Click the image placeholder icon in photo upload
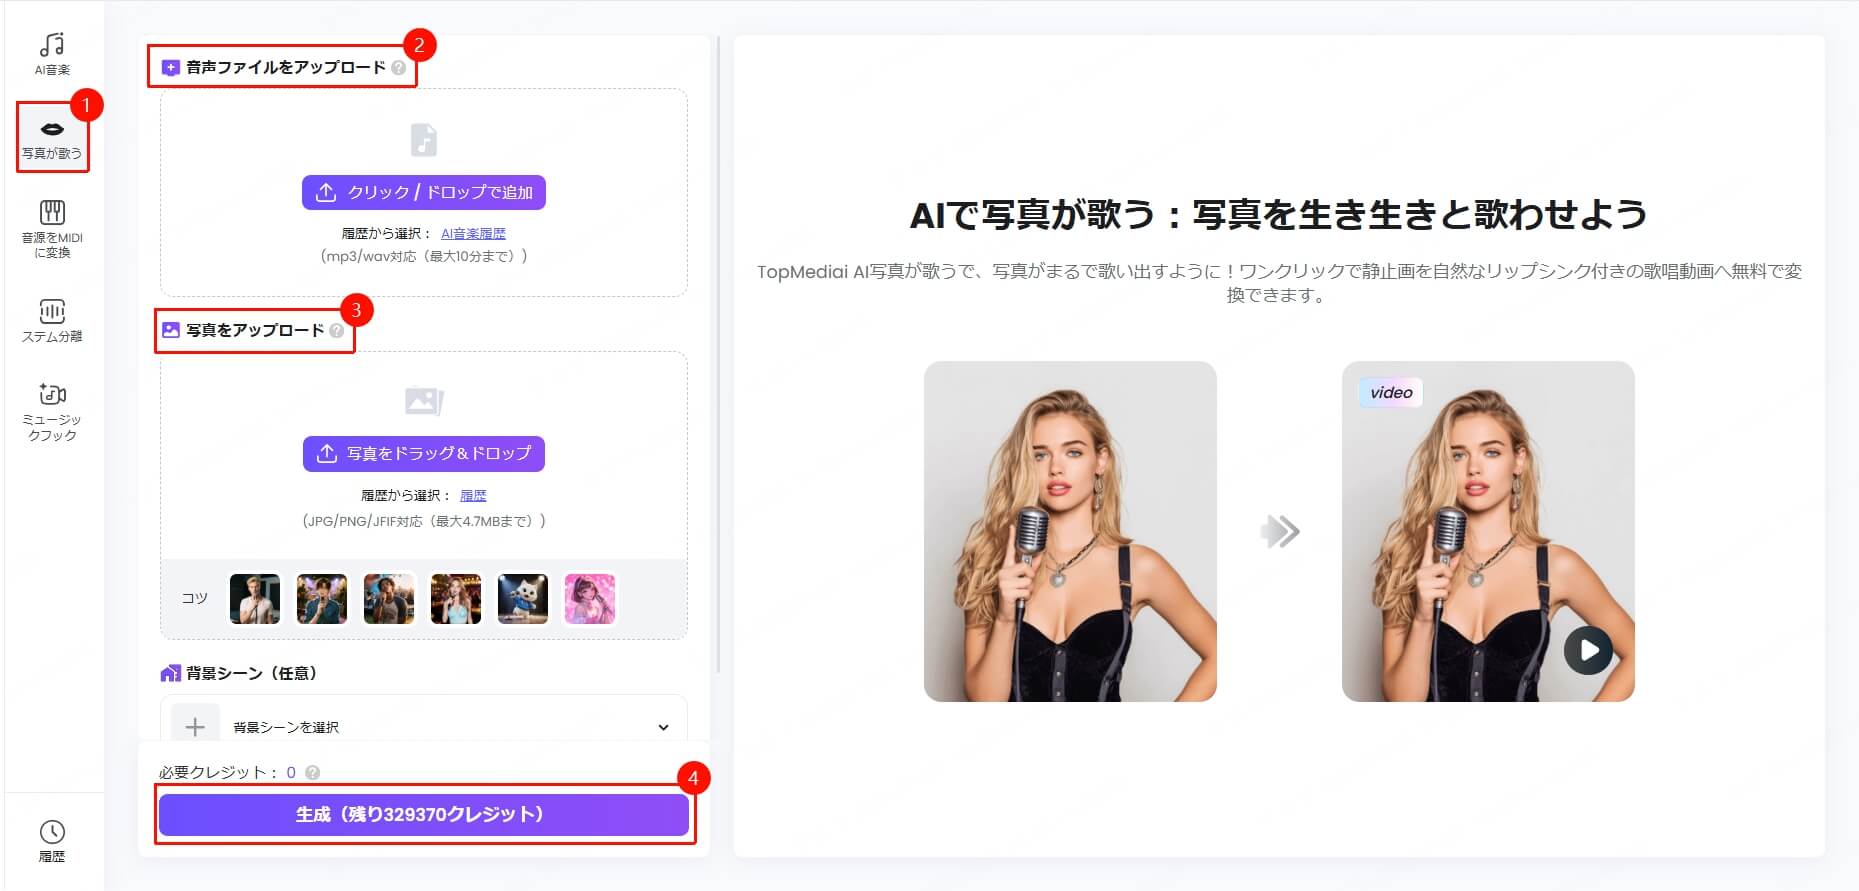 click(424, 401)
